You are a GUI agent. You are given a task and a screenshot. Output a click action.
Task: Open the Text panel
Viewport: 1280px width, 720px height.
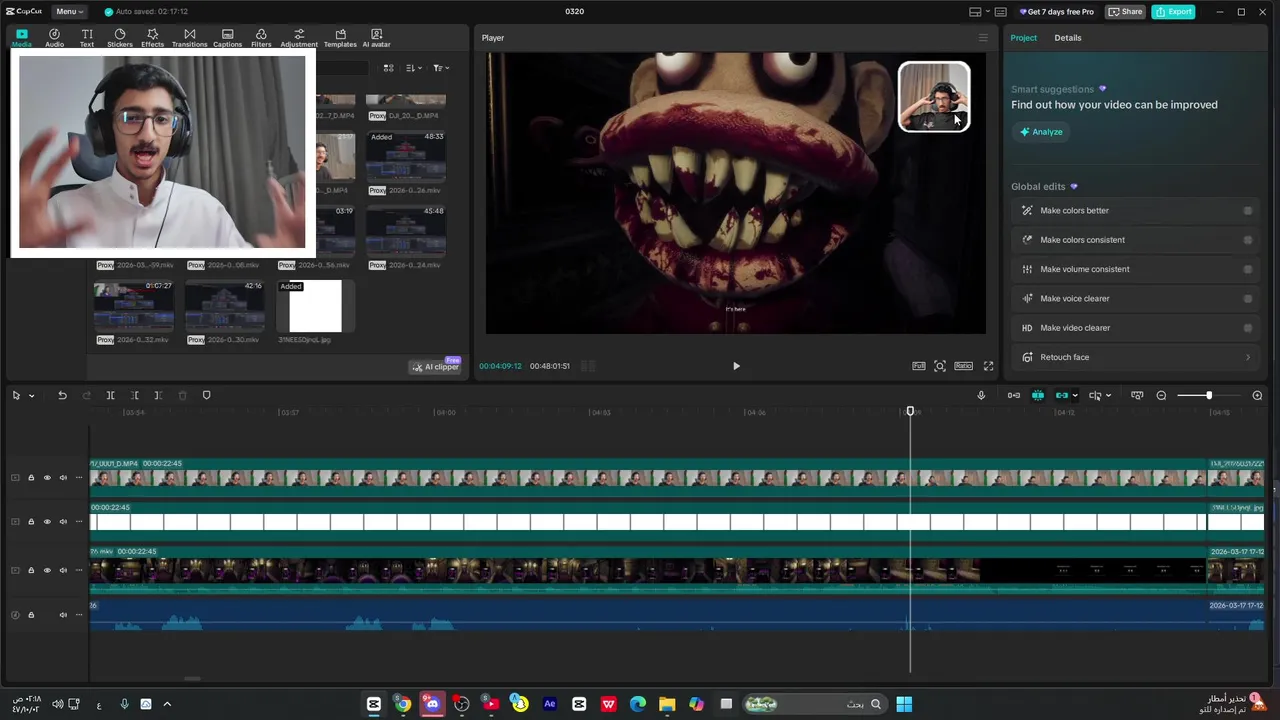click(87, 38)
